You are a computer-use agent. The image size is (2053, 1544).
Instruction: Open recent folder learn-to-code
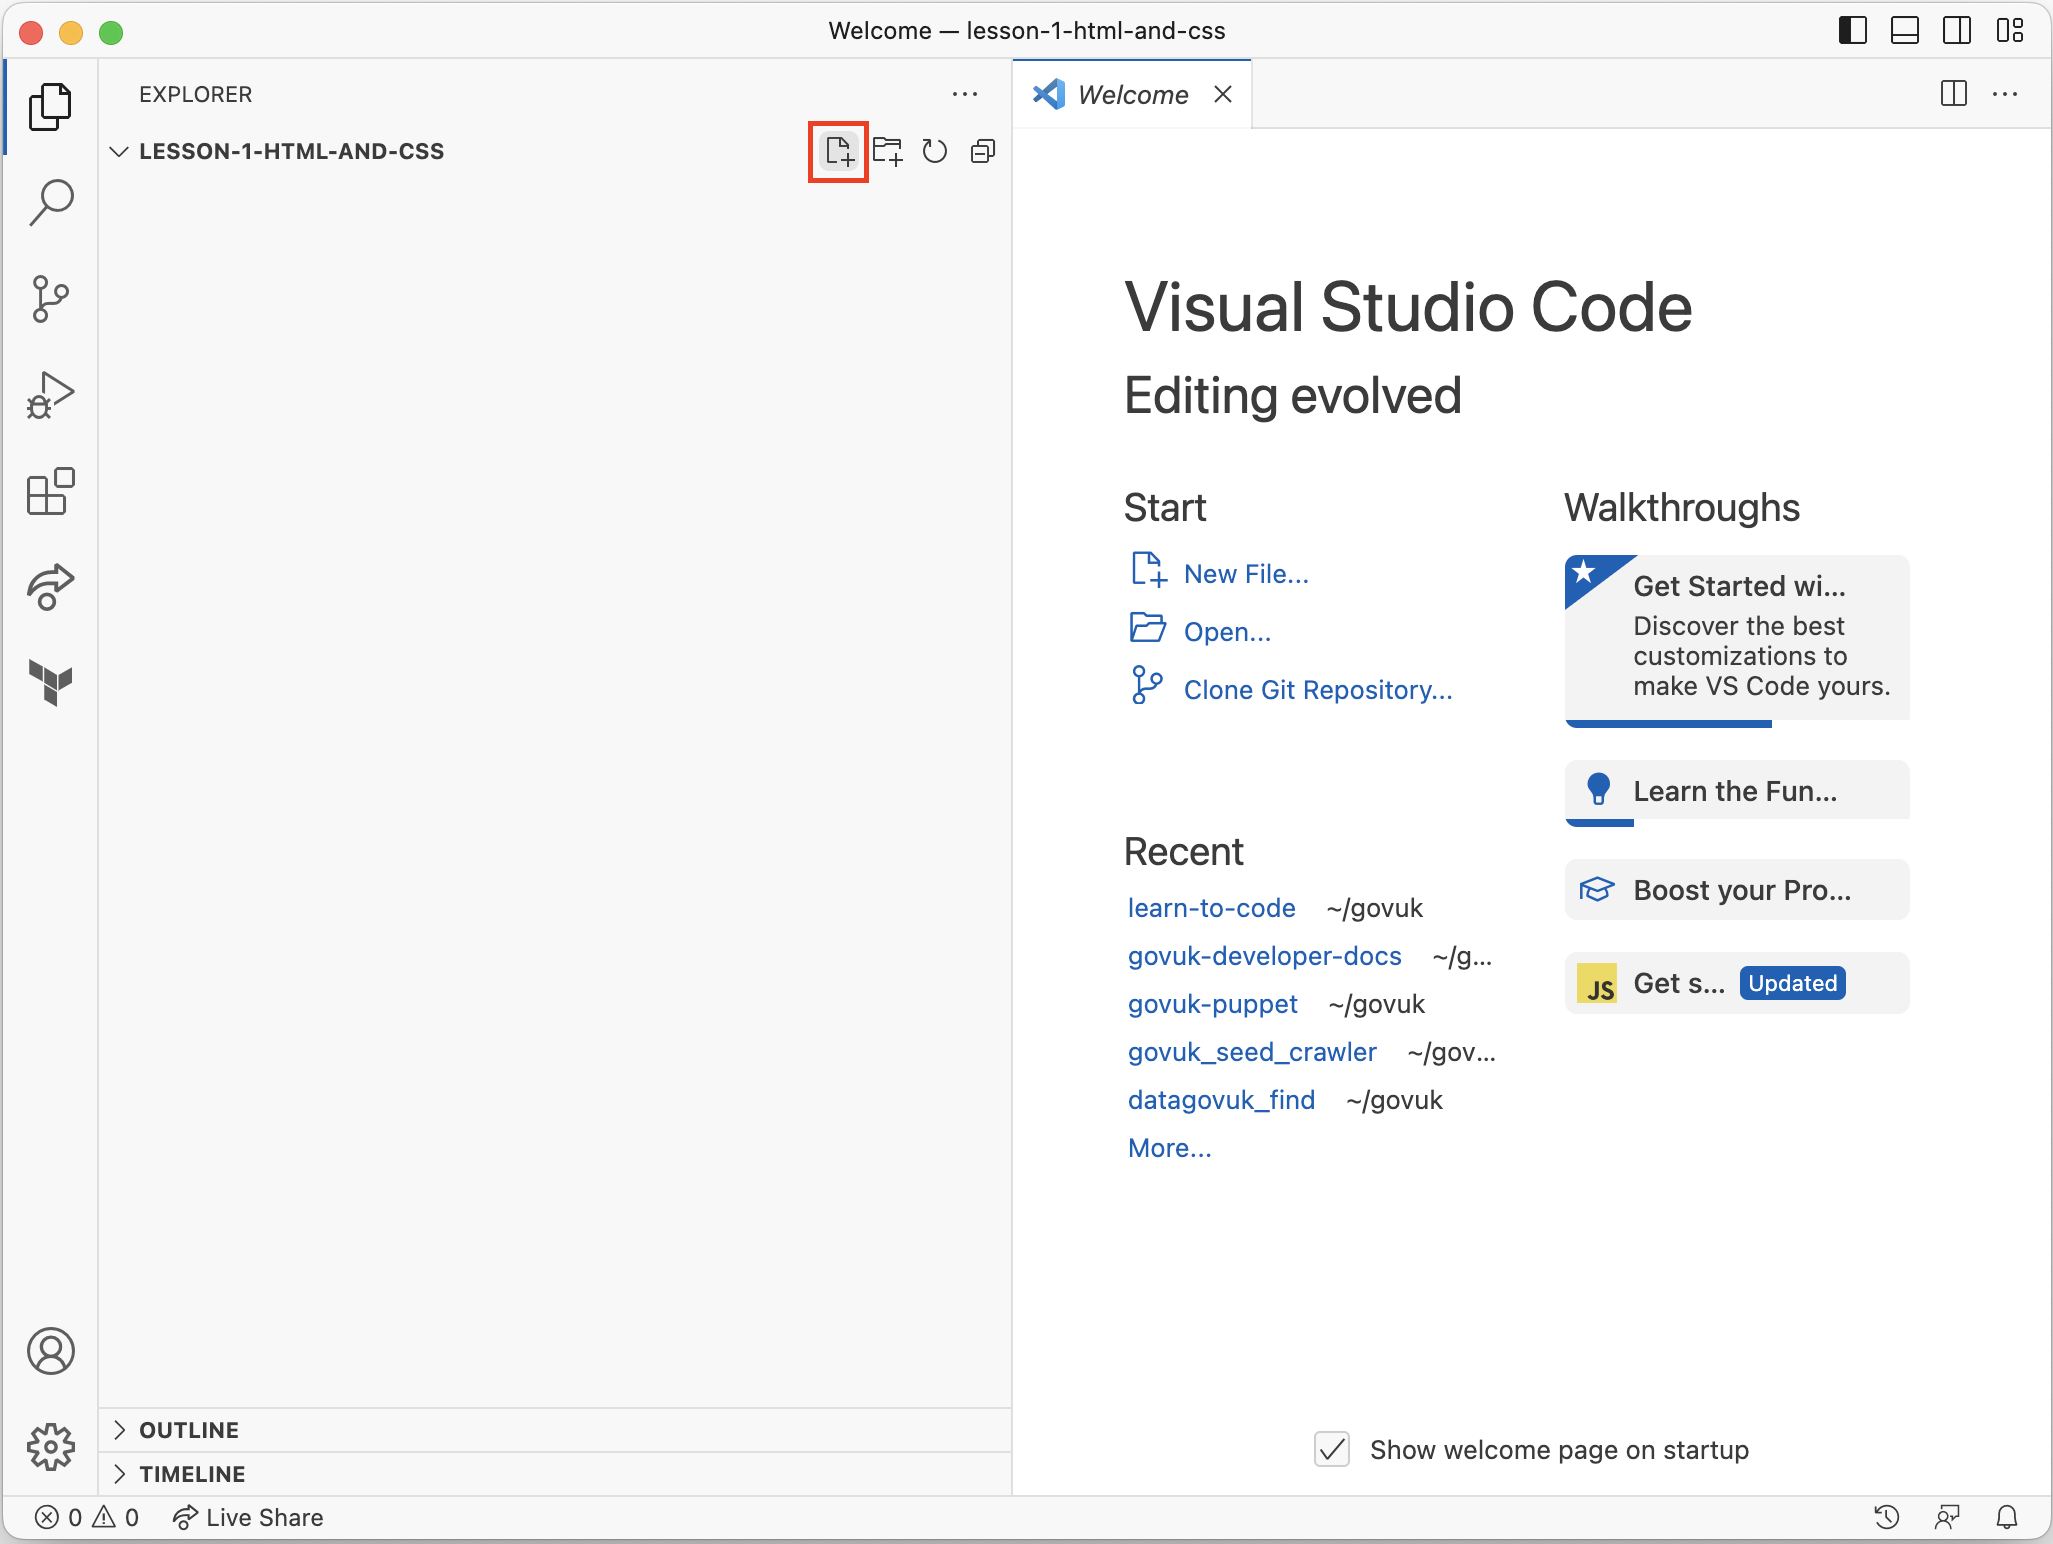1211,908
